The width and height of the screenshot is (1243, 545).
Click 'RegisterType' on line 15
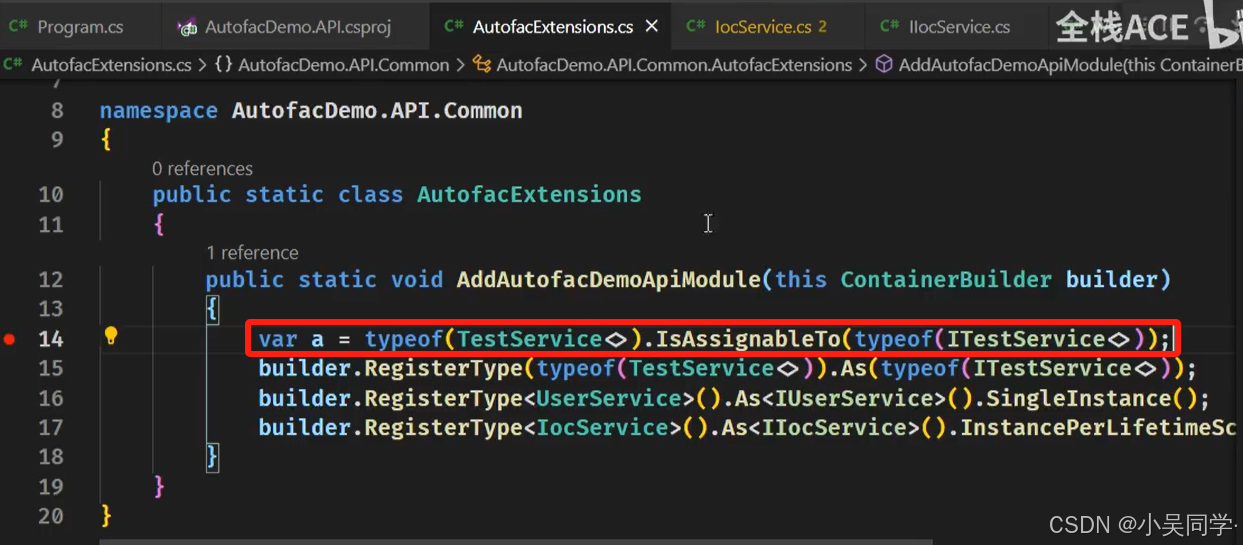tap(444, 369)
